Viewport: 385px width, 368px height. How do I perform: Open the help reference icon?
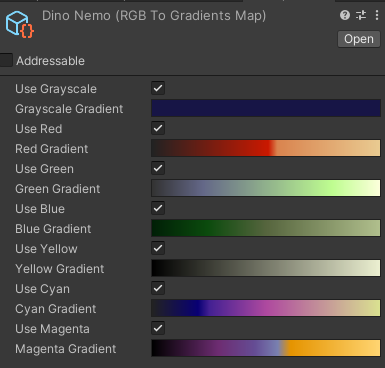tap(345, 15)
